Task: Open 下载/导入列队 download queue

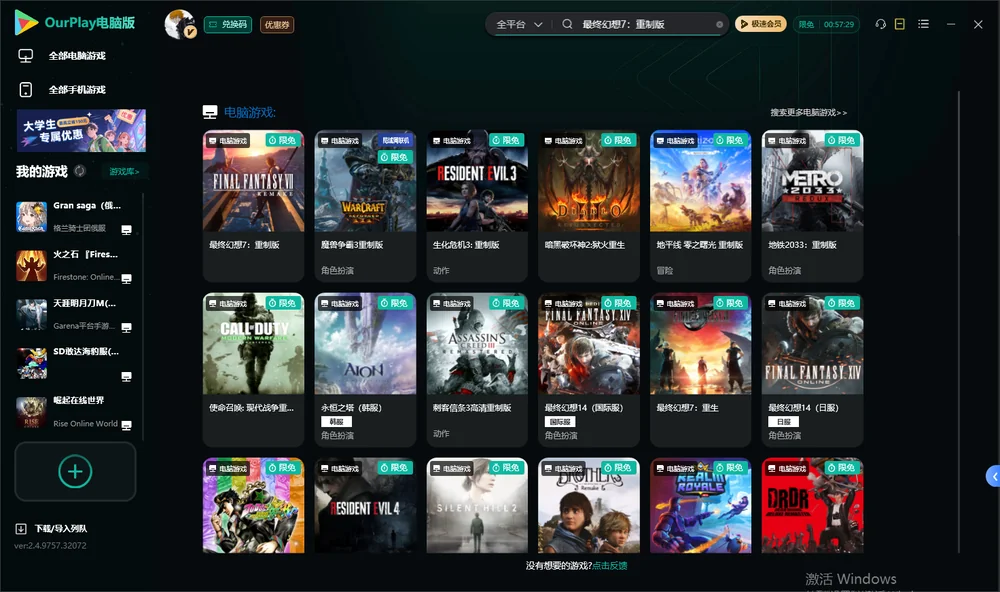Action: tap(61, 529)
